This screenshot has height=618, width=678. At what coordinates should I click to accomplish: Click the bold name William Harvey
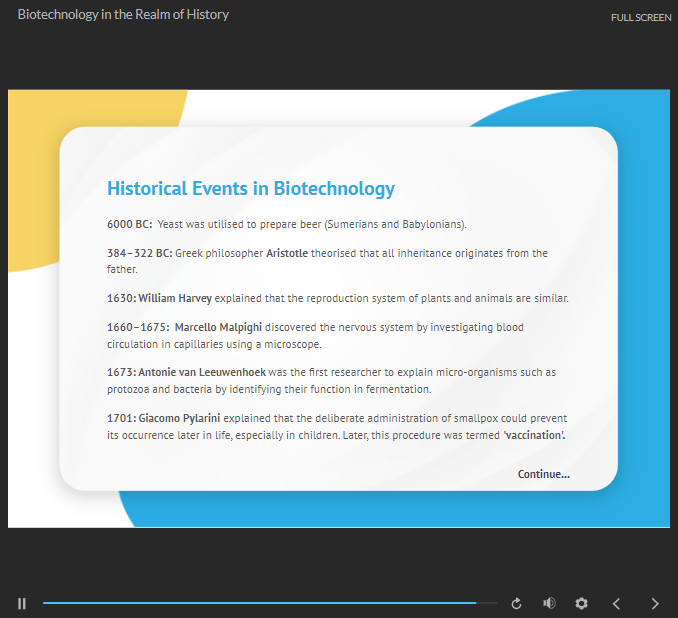tap(175, 298)
